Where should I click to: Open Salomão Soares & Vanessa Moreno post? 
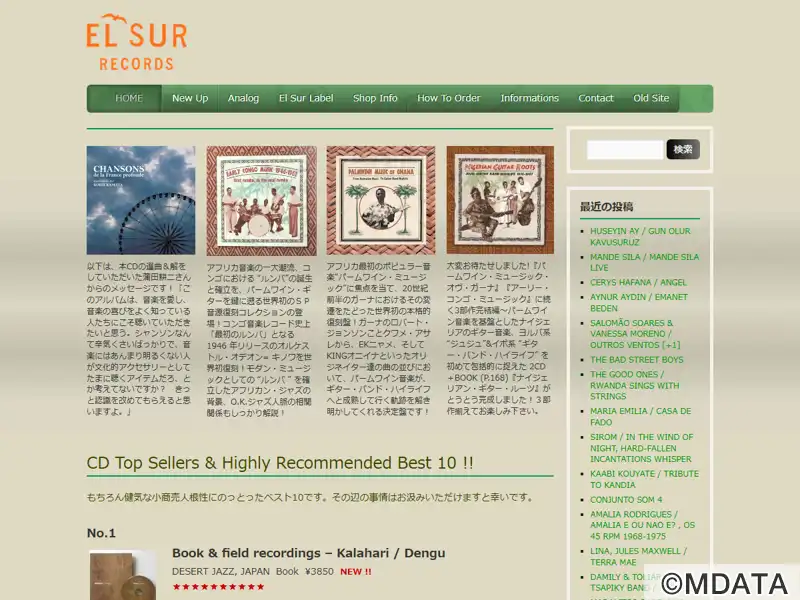pos(635,334)
